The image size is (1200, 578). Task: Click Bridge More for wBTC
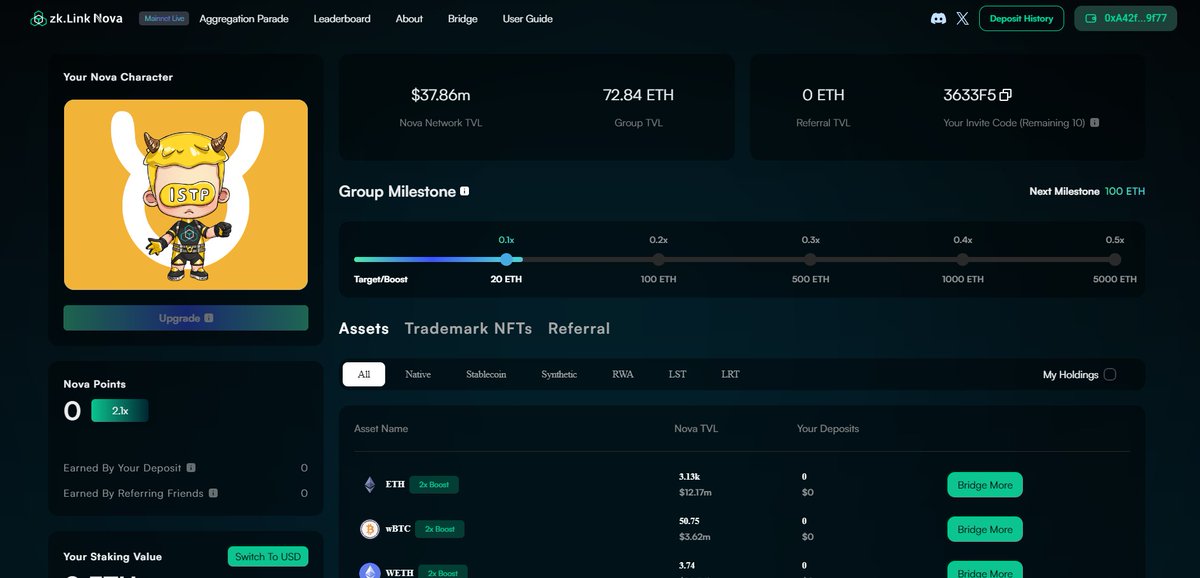(x=985, y=529)
